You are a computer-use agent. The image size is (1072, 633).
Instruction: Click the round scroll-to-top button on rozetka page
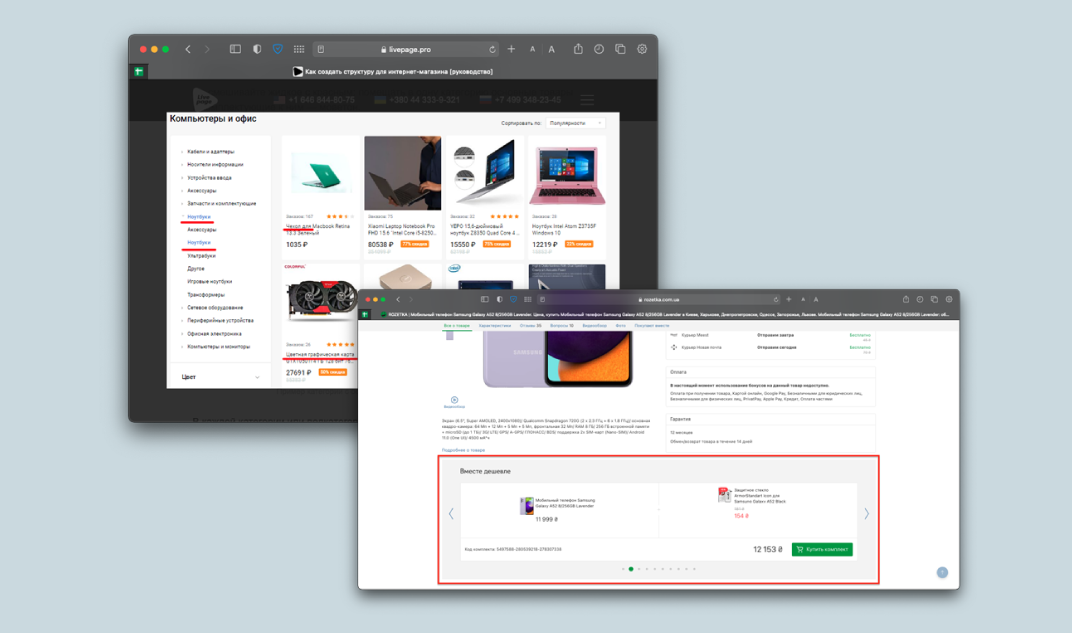[x=942, y=573]
